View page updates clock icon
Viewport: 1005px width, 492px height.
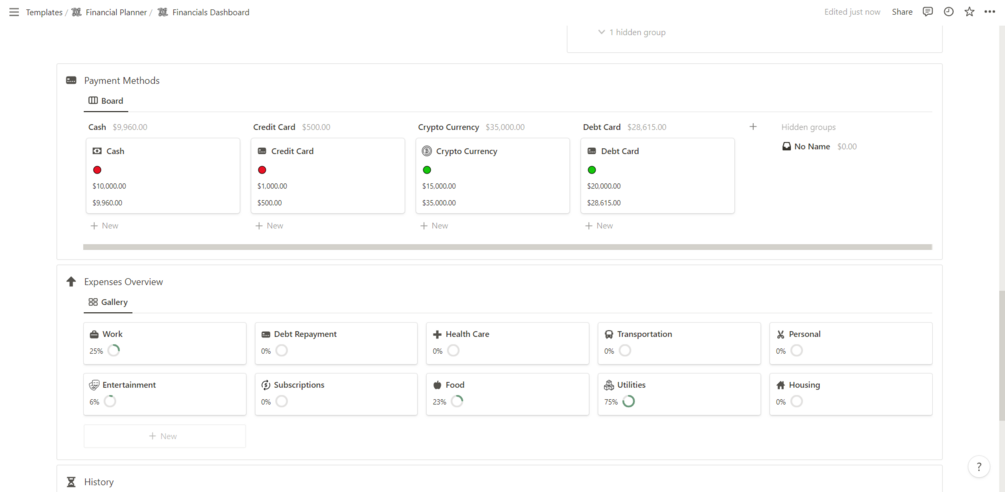pyautogui.click(x=949, y=12)
